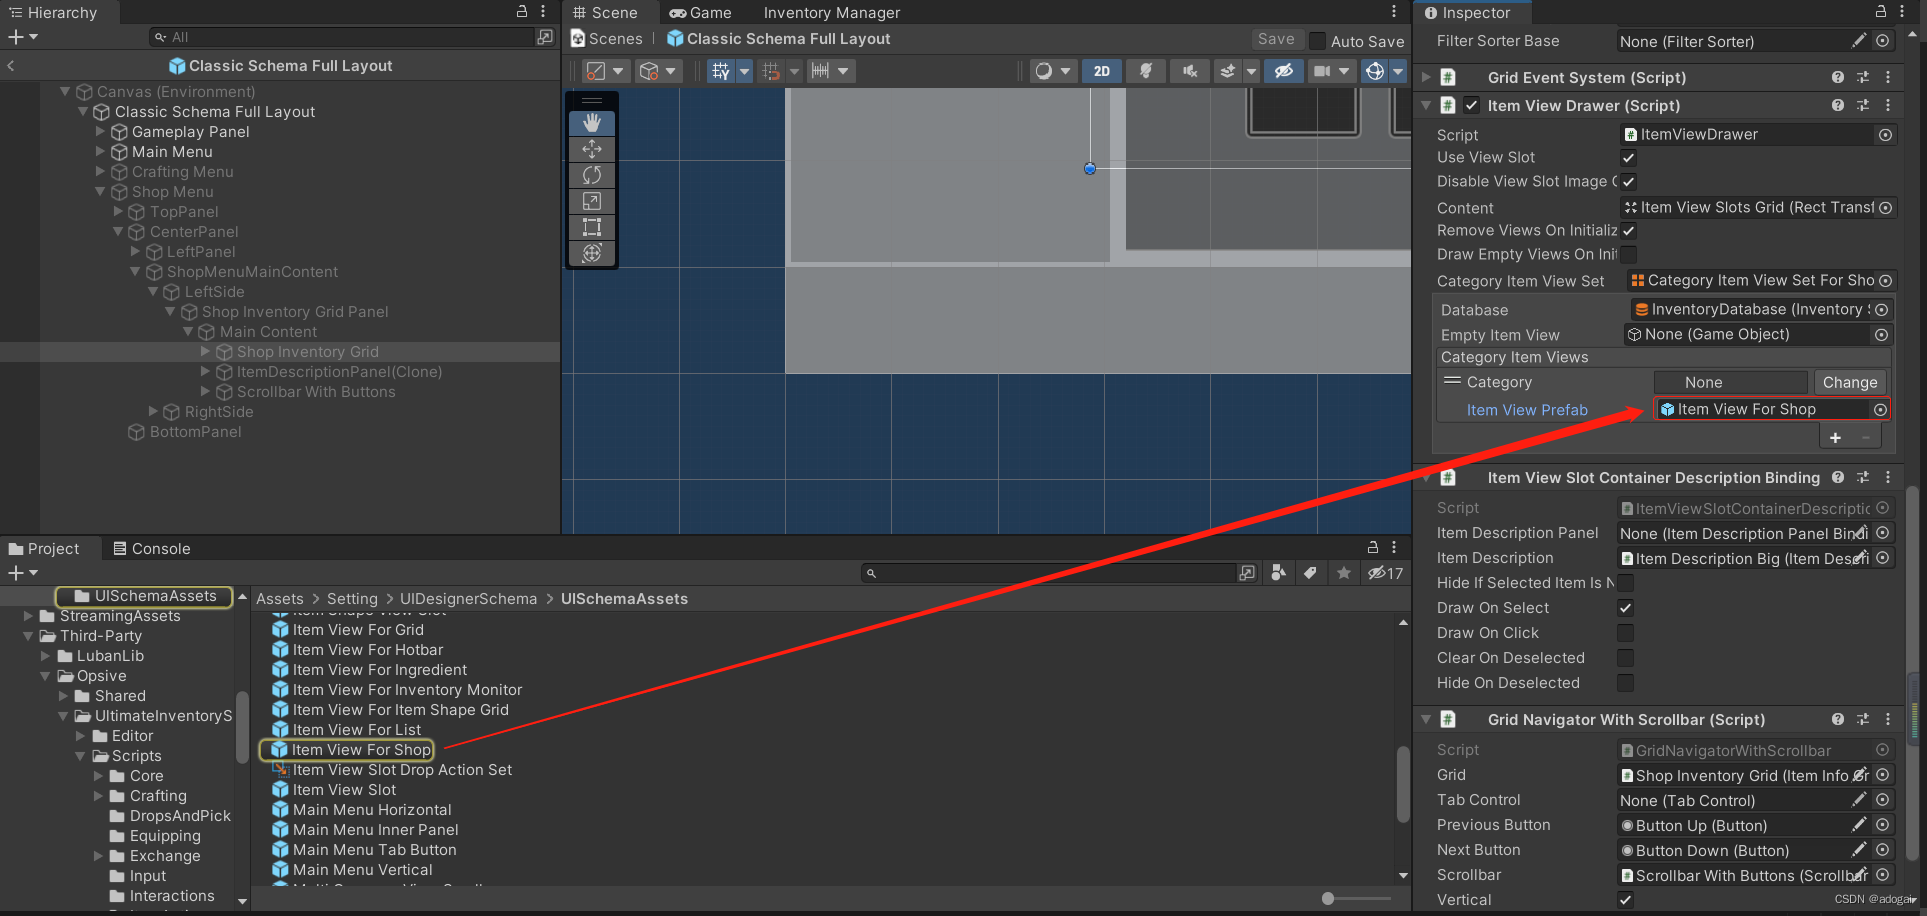Toggle hidden packages count icon showing 17
Screen dimensions: 1927x916
1386,573
